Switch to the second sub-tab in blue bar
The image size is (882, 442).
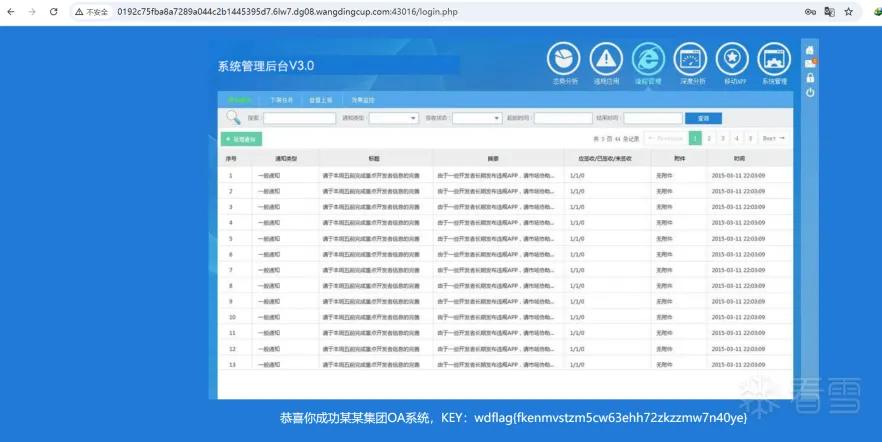point(281,100)
